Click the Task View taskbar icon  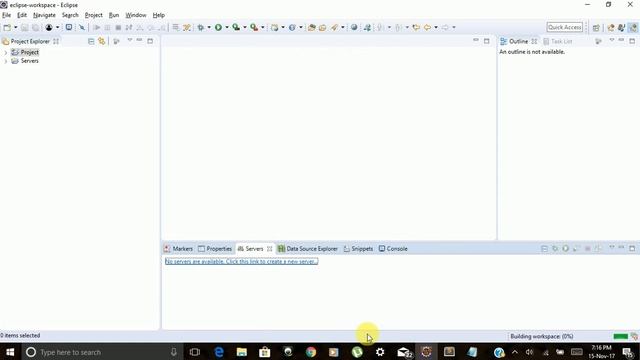tap(195, 352)
